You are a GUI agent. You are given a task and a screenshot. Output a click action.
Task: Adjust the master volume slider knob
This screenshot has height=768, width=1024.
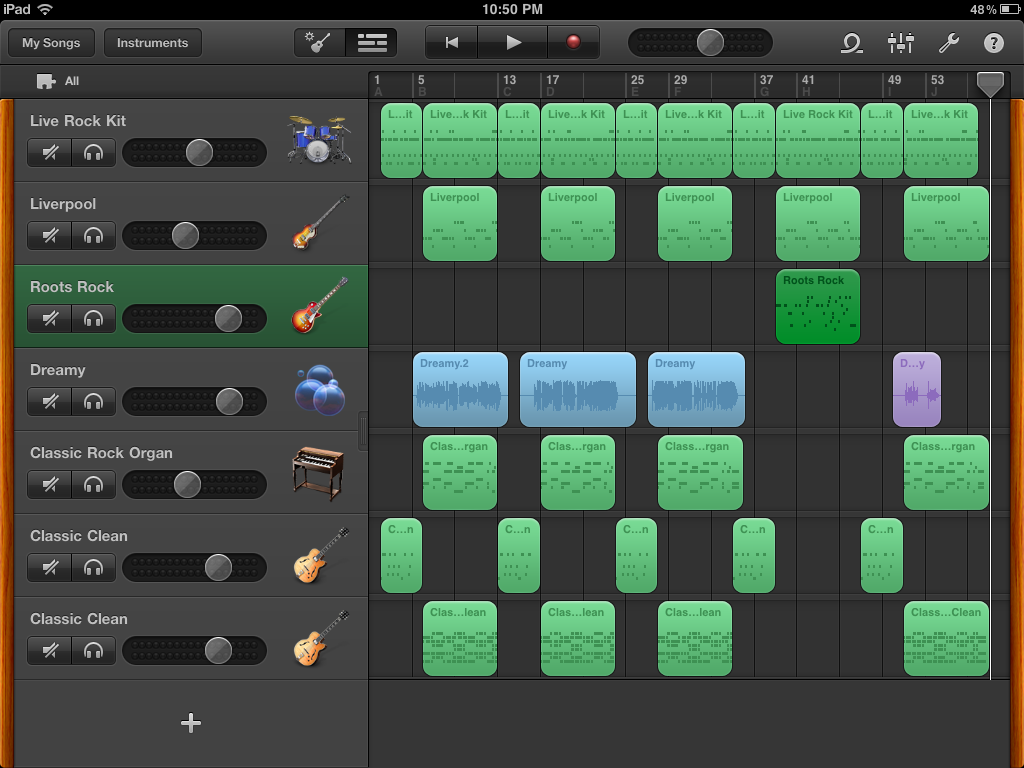[x=710, y=43]
